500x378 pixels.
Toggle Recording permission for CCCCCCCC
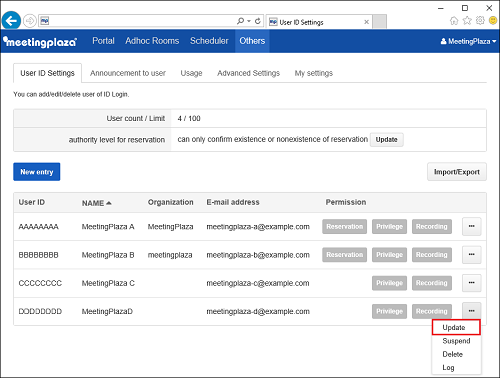(x=432, y=283)
